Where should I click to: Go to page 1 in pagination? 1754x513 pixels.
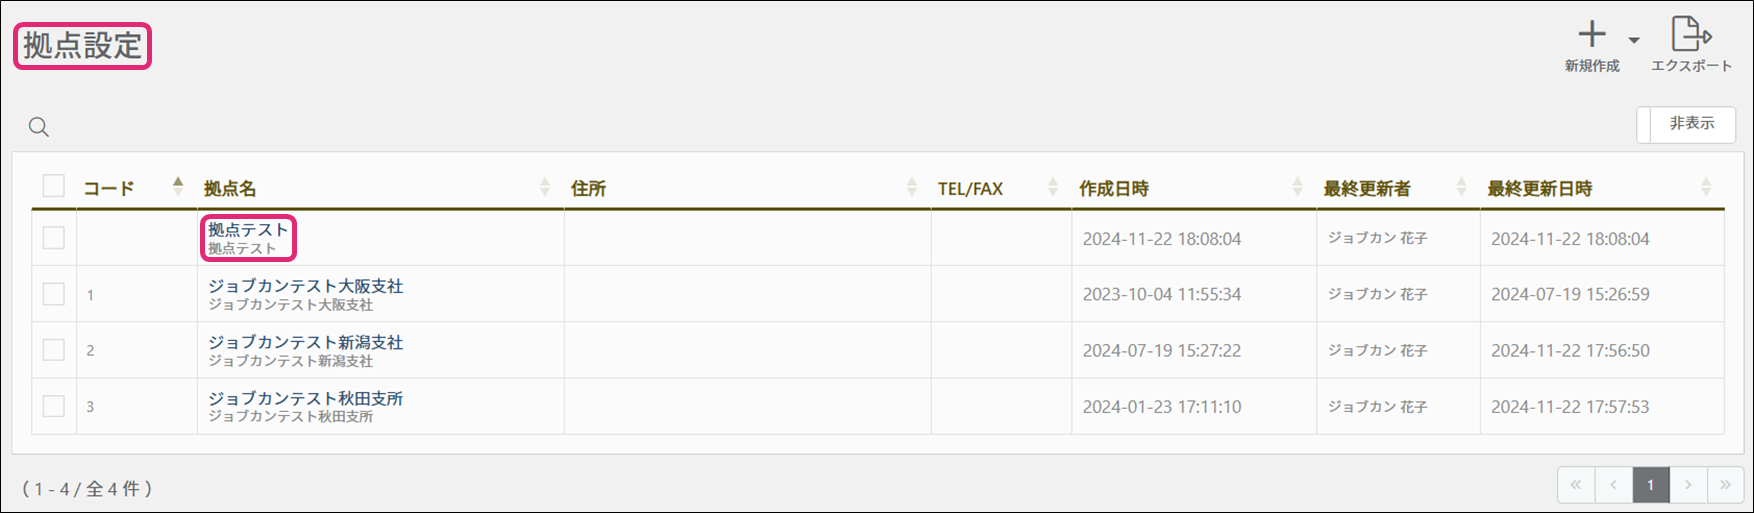pos(1651,485)
